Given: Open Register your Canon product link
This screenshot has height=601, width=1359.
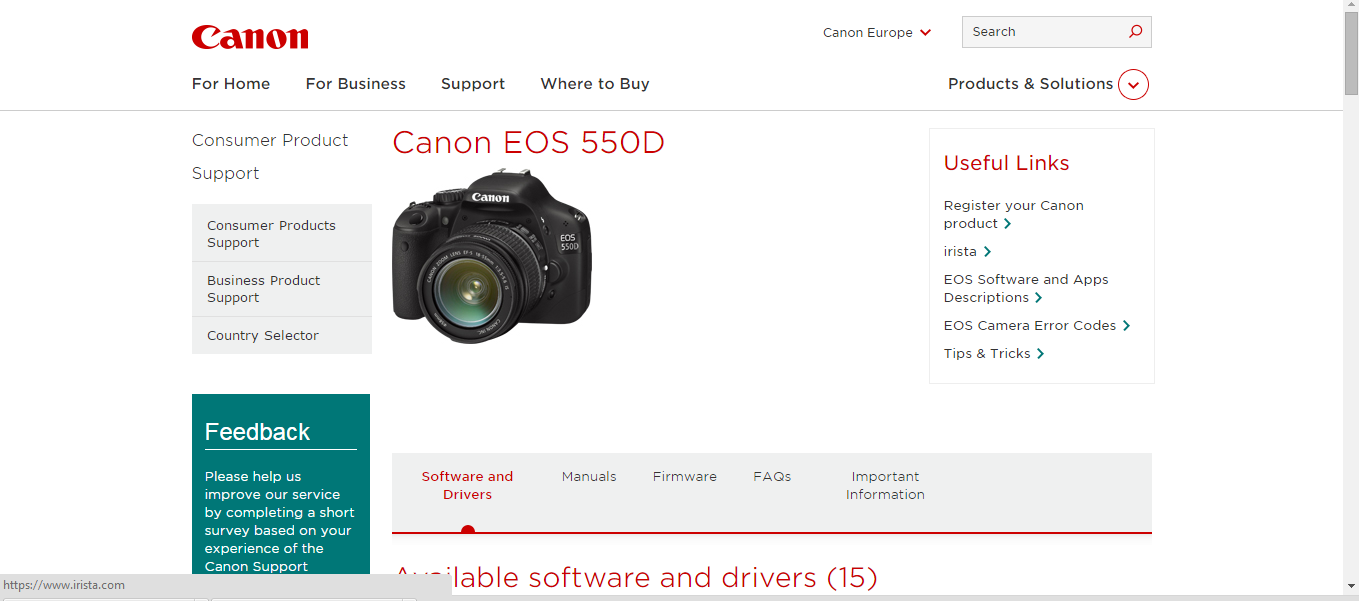Looking at the screenshot, I should pyautogui.click(x=1014, y=214).
